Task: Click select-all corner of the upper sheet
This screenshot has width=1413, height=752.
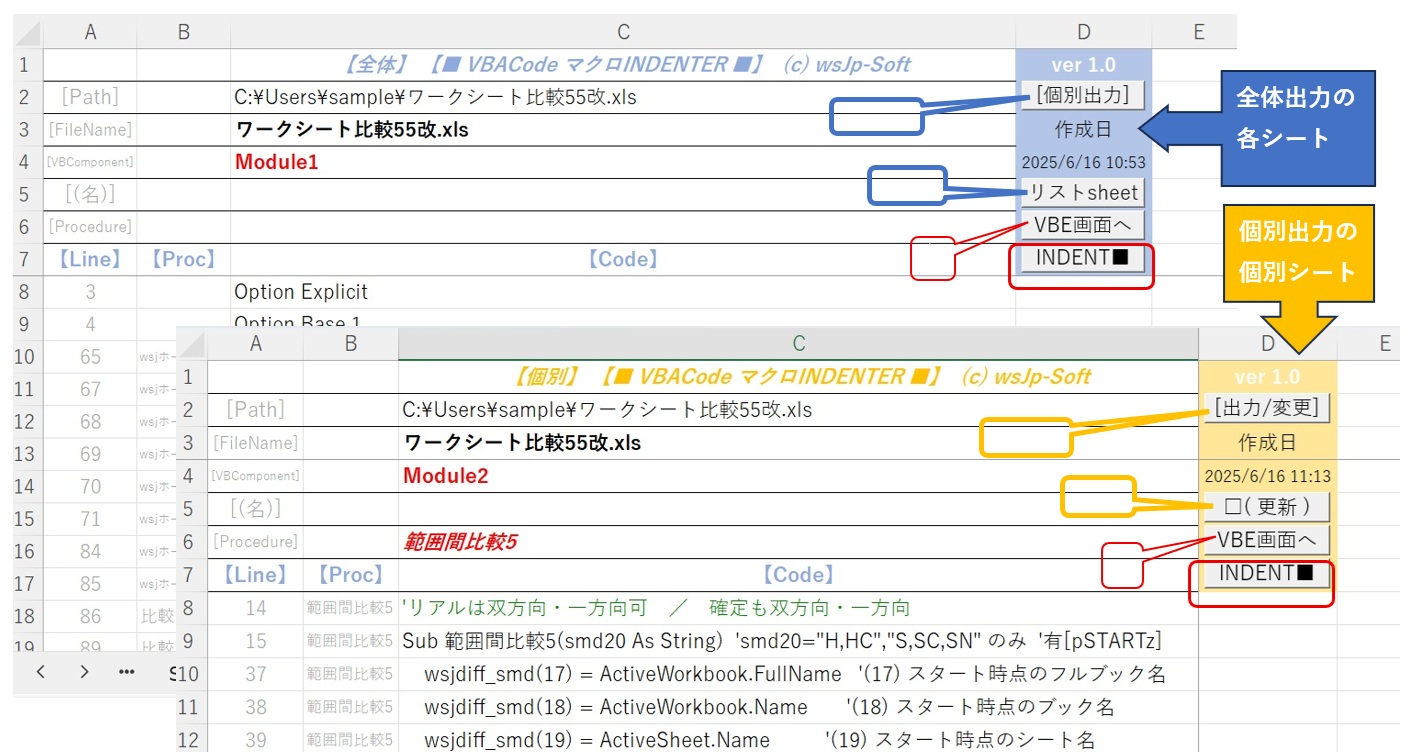Action: click(28, 32)
